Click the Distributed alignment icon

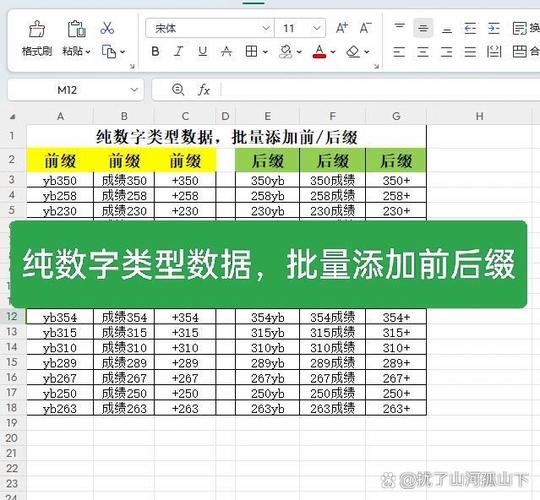[x=494, y=52]
